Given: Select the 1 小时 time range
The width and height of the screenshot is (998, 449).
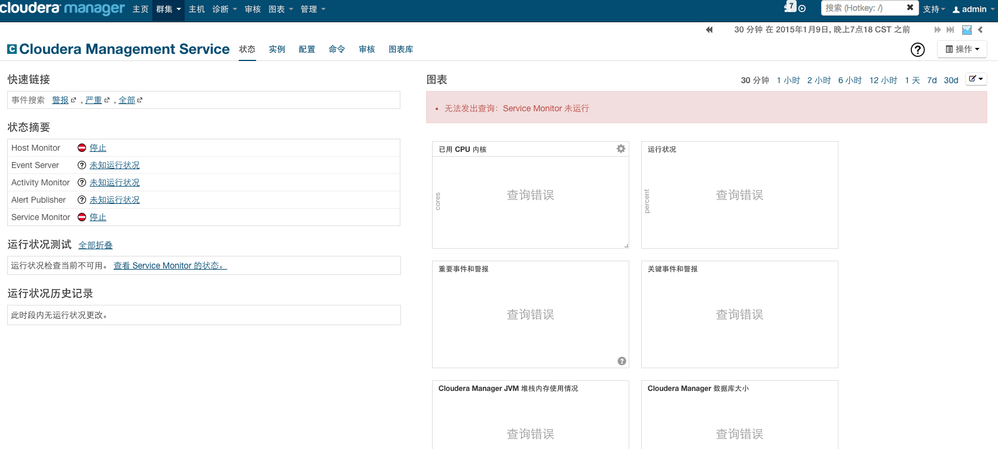Looking at the screenshot, I should [x=788, y=80].
